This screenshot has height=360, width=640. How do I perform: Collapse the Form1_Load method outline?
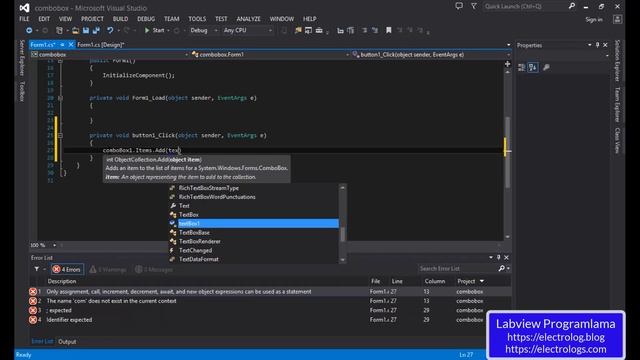tap(60, 98)
